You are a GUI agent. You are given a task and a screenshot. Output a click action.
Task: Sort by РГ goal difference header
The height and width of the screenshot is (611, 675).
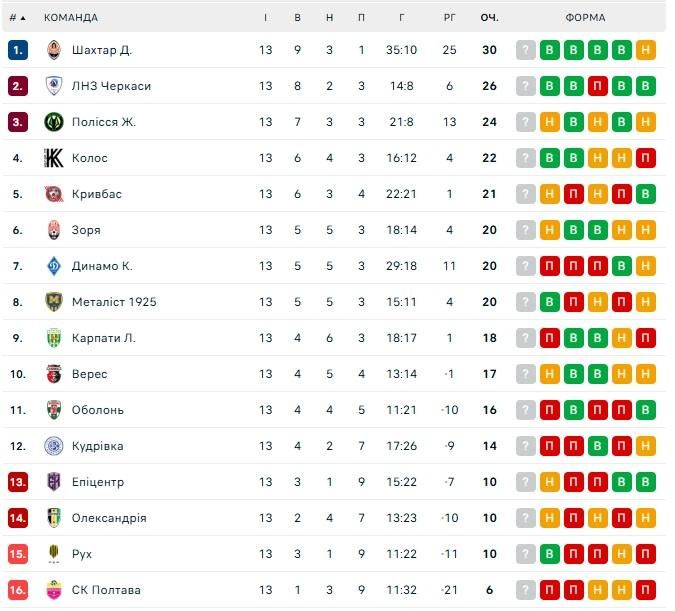[x=449, y=18]
